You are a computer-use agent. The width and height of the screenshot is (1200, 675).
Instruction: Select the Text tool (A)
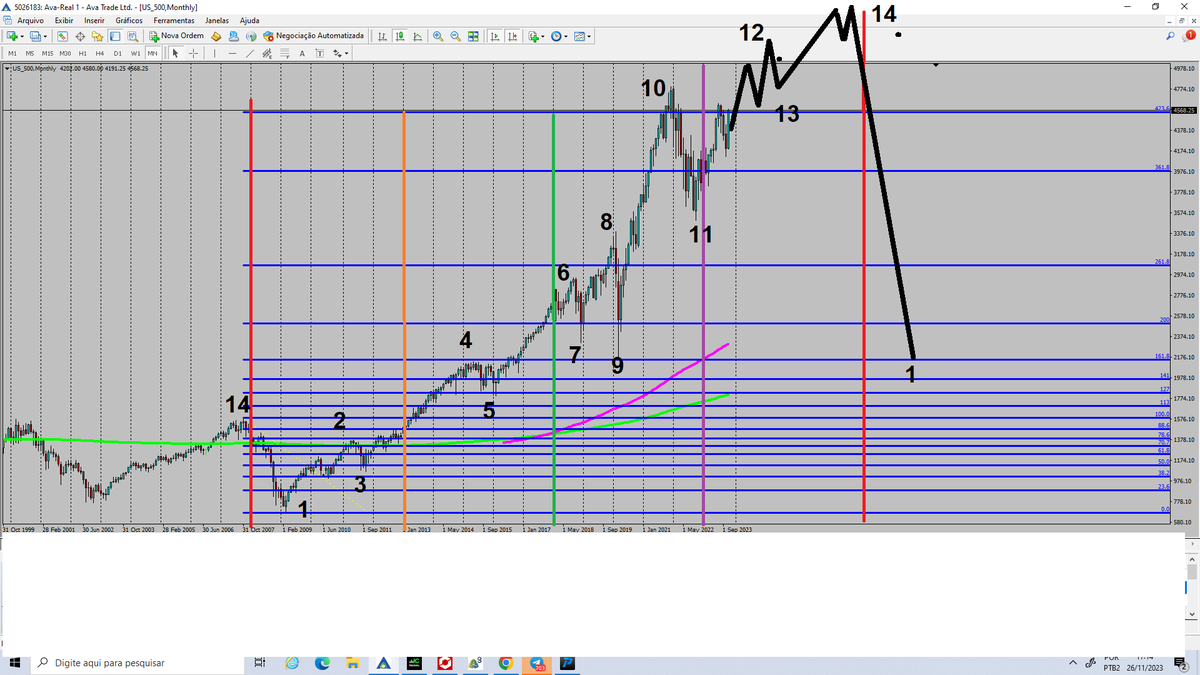point(302,52)
